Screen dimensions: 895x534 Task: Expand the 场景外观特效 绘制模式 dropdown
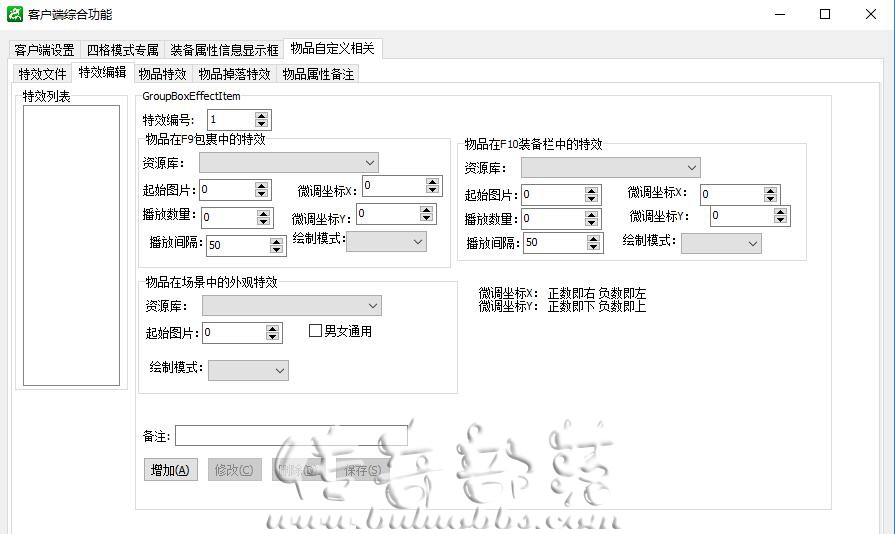tap(248, 370)
